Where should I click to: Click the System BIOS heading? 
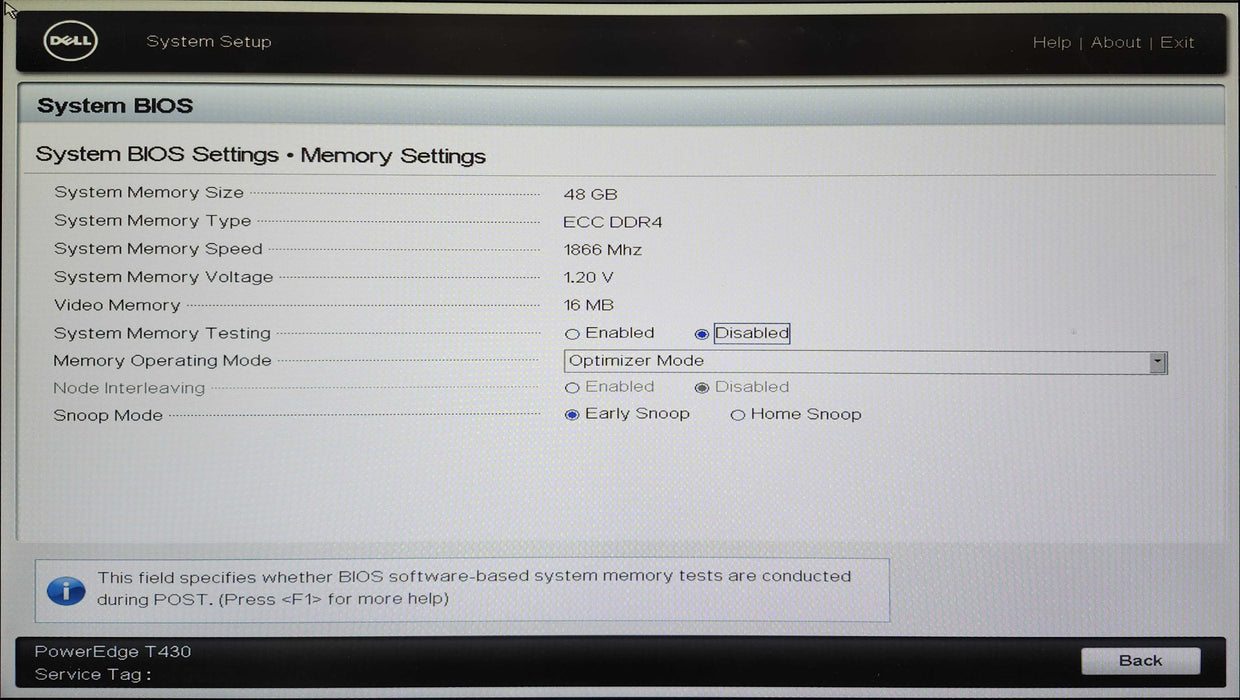click(x=115, y=106)
